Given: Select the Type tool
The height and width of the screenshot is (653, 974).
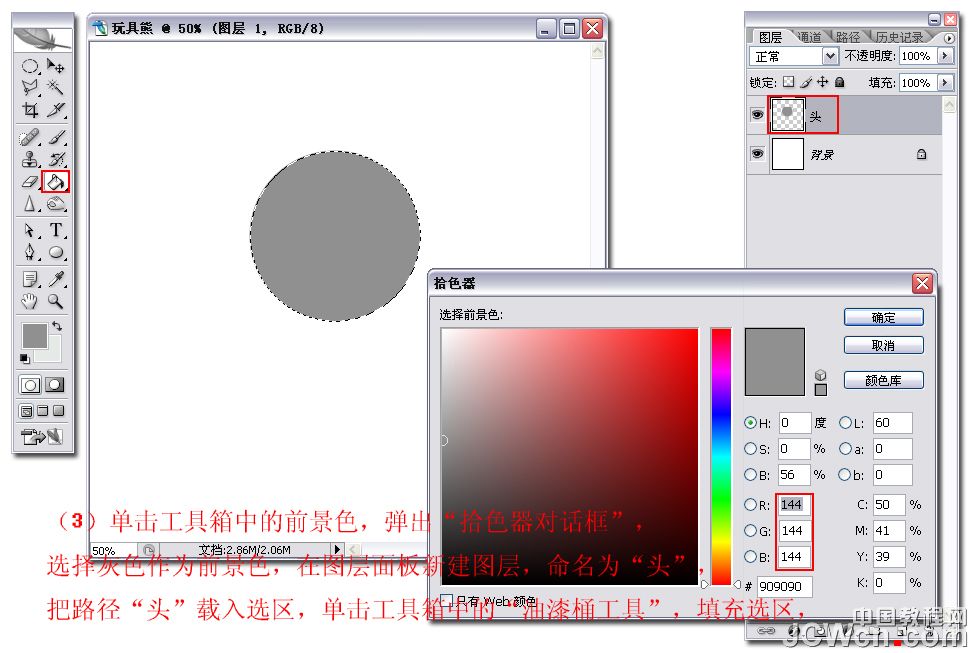Looking at the screenshot, I should (56, 231).
